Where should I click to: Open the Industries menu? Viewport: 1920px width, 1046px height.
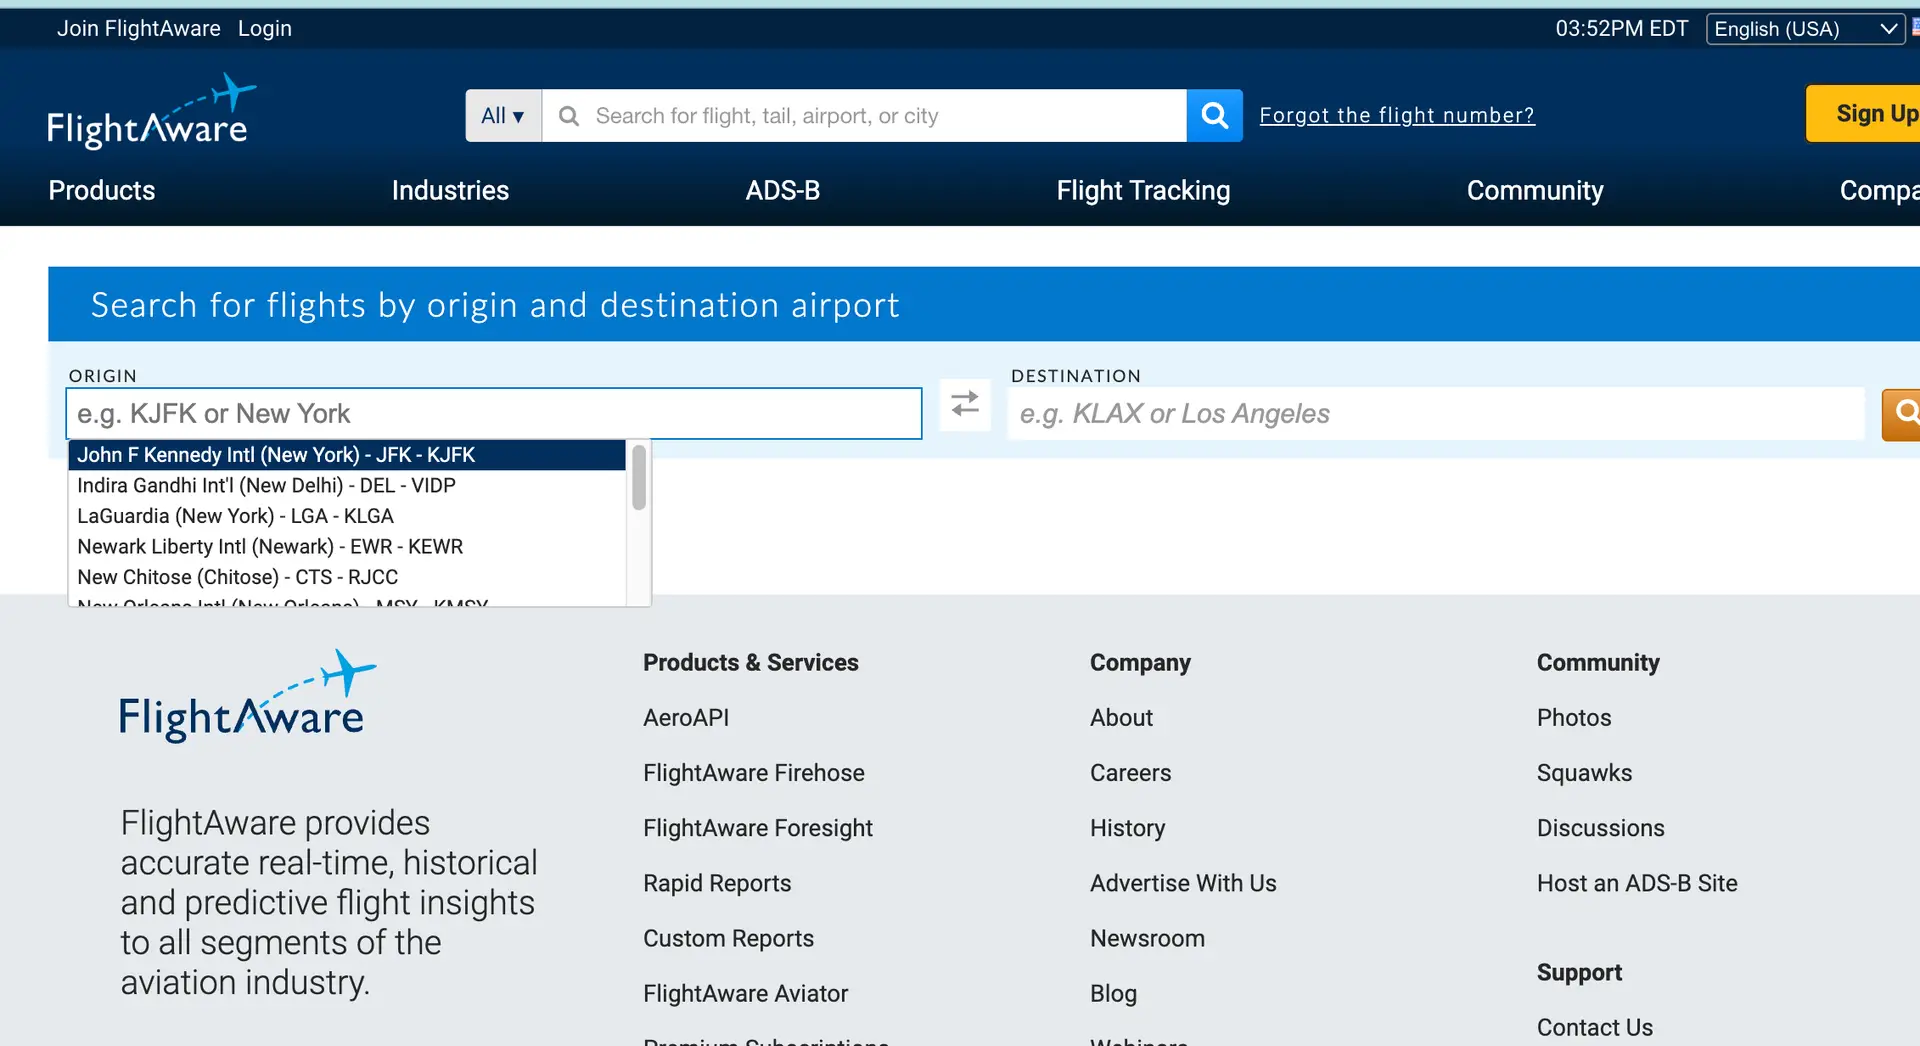[450, 190]
